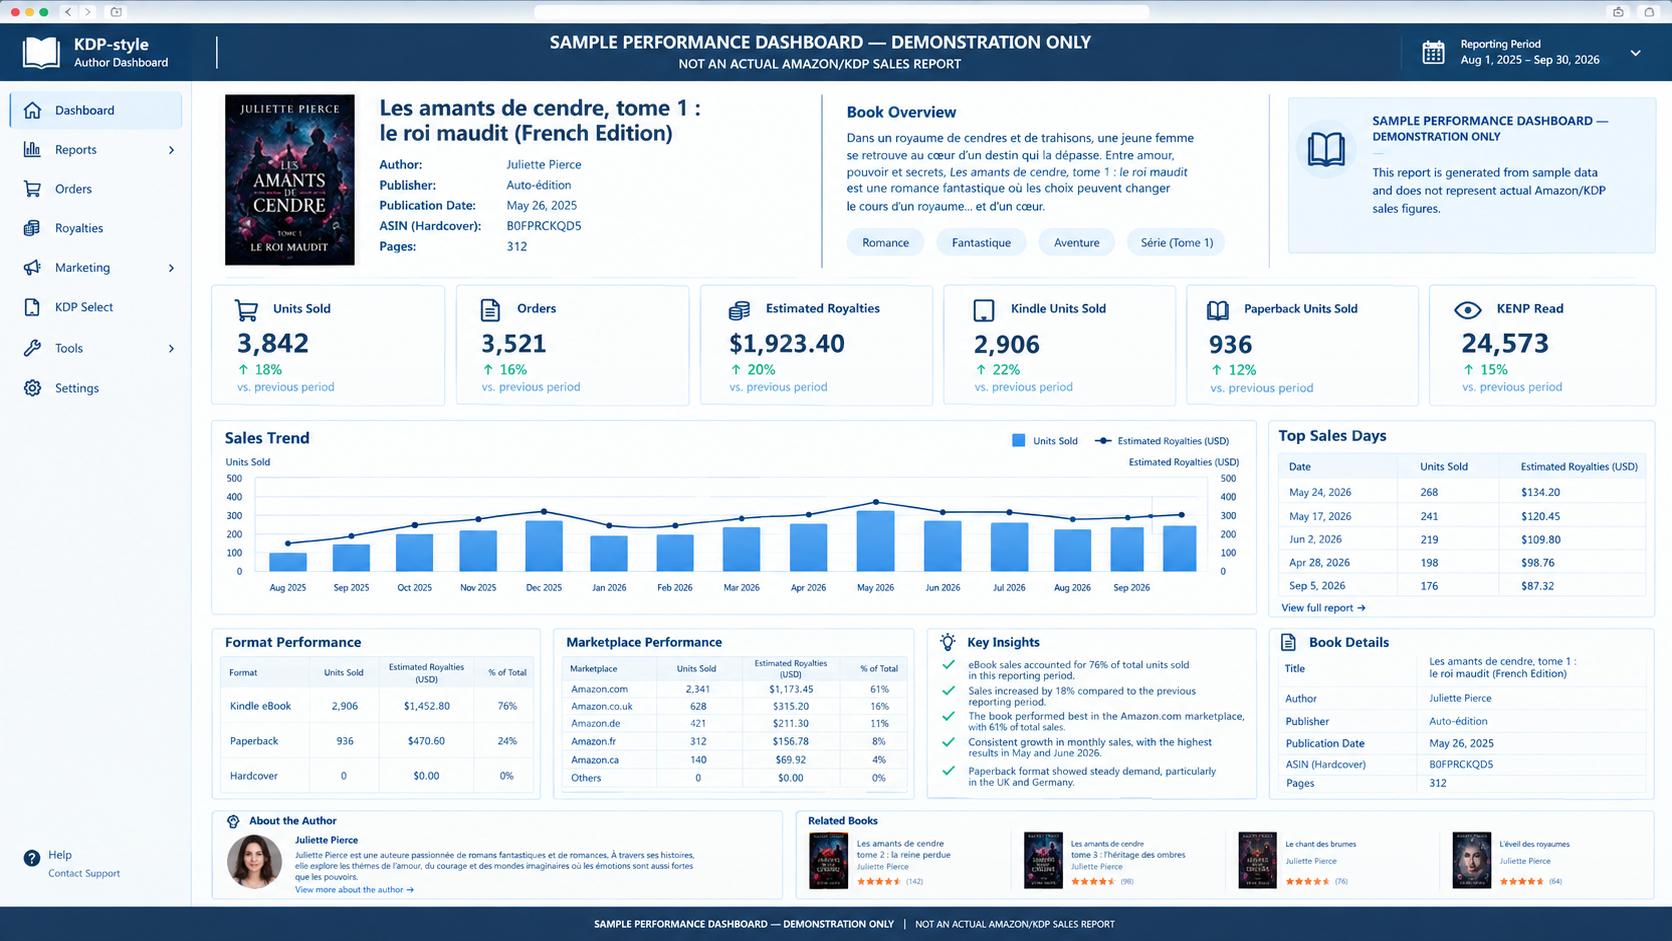Open the Reporting Period dropdown arrow
This screenshot has width=1672, height=941.
[1636, 53]
